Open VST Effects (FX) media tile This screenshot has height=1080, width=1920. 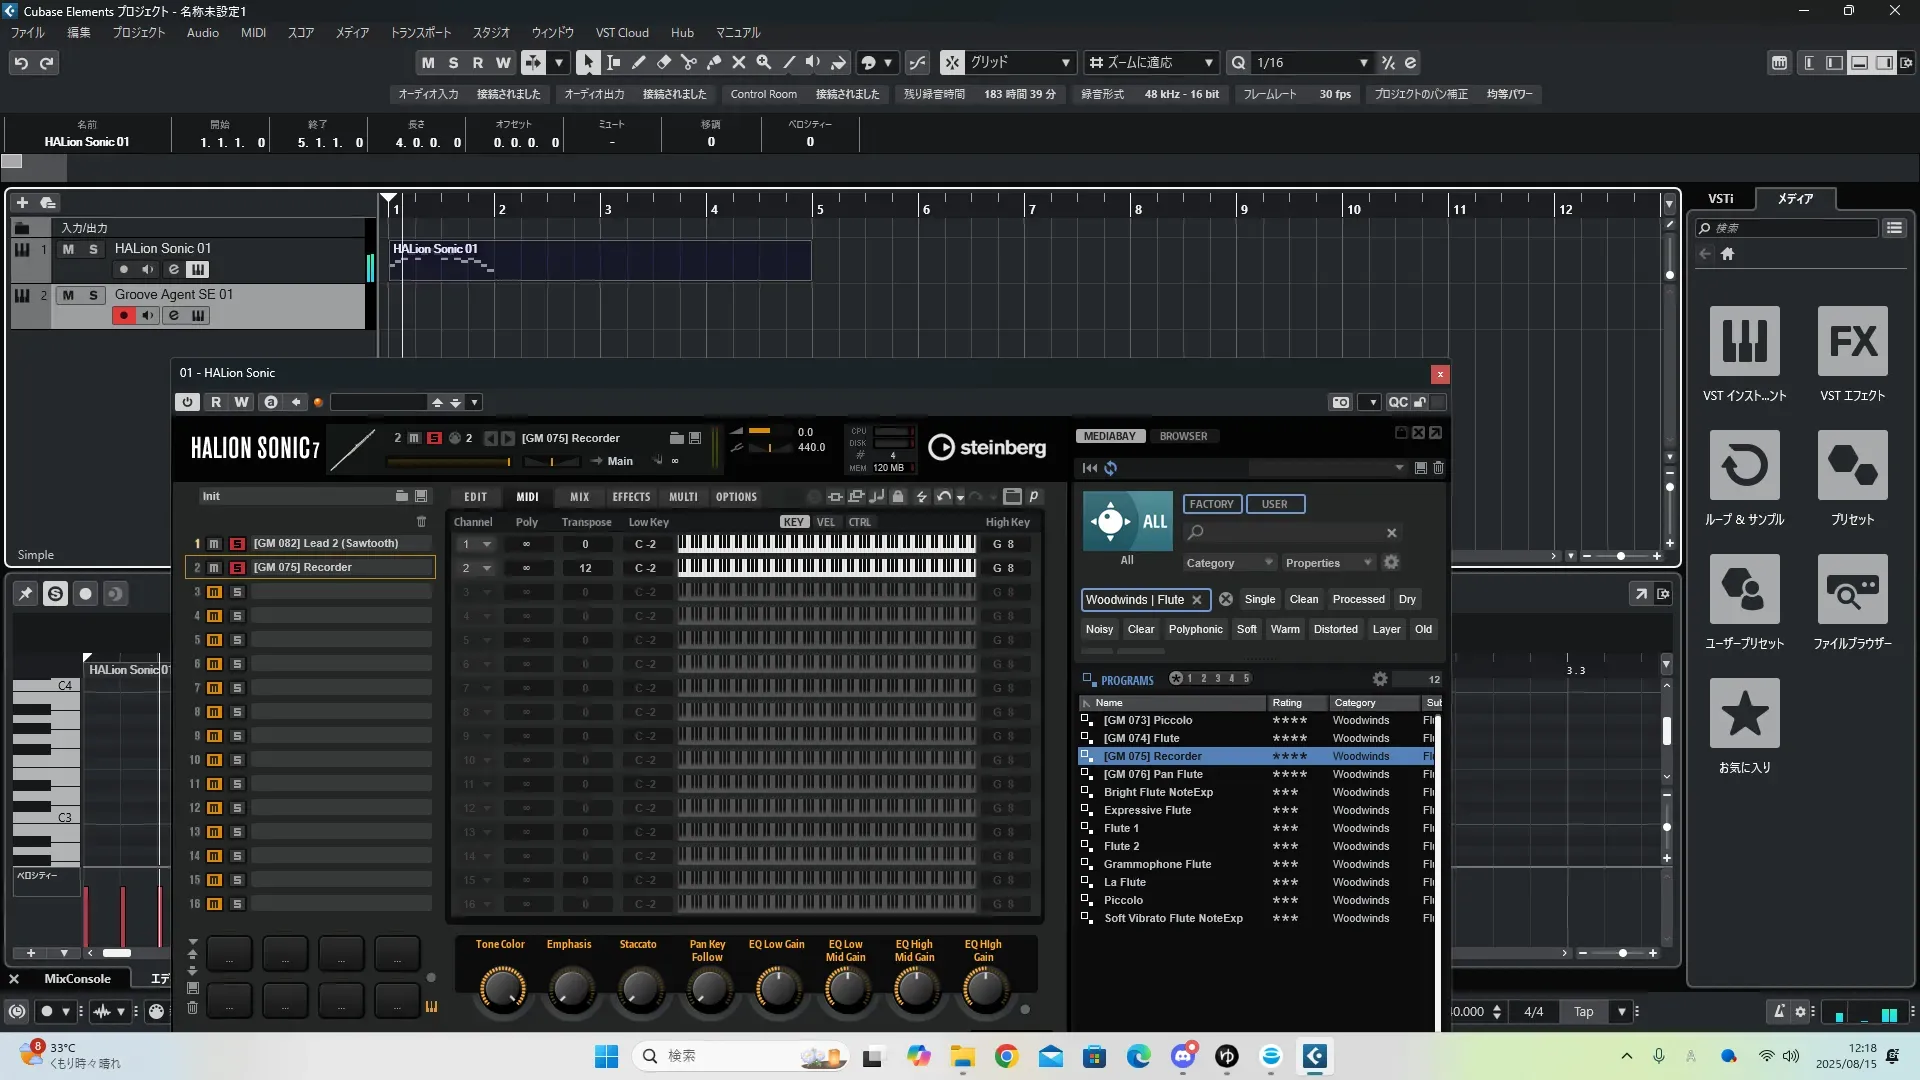[1852, 342]
